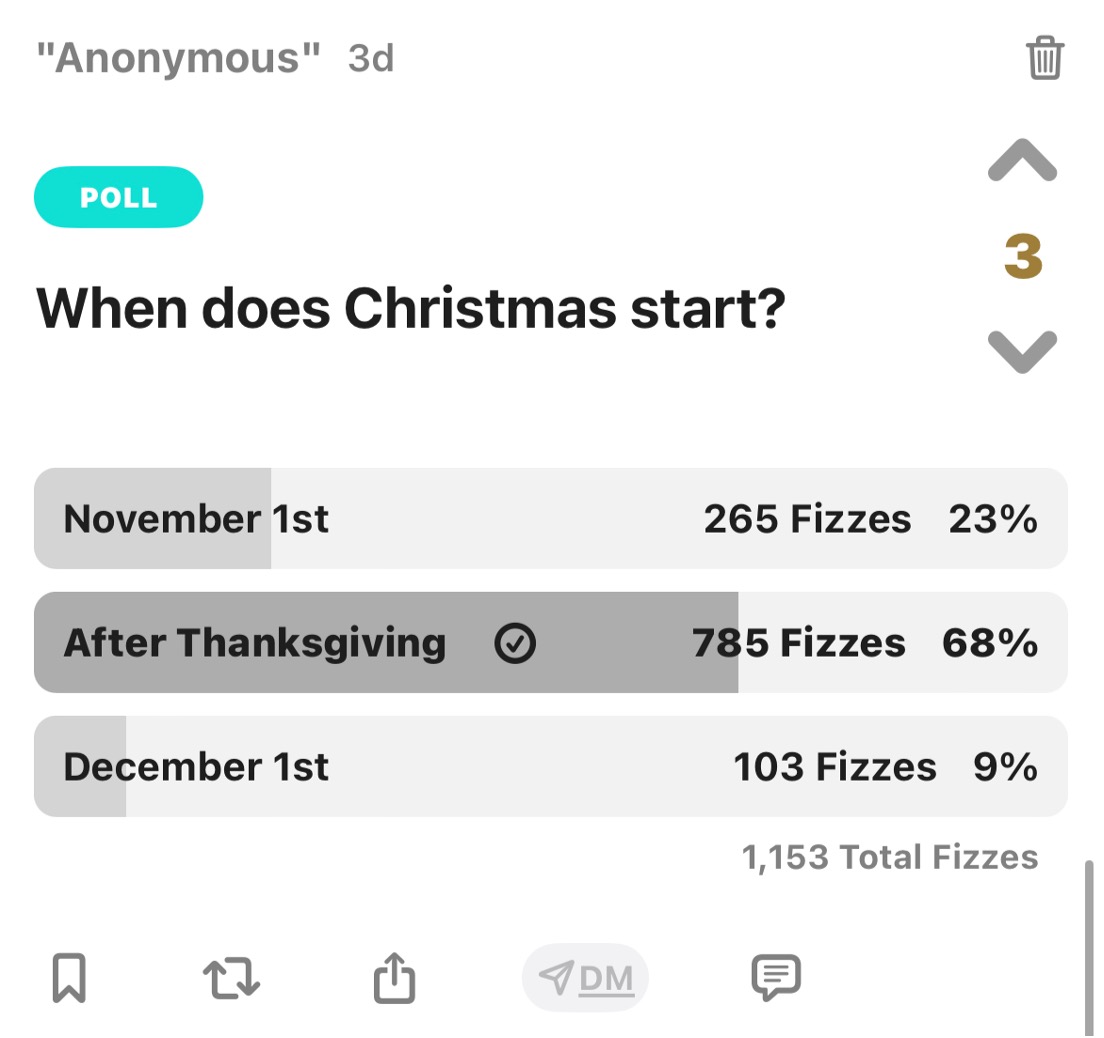
Task: Tap the checkmark on After Thanksgiving
Action: (515, 643)
